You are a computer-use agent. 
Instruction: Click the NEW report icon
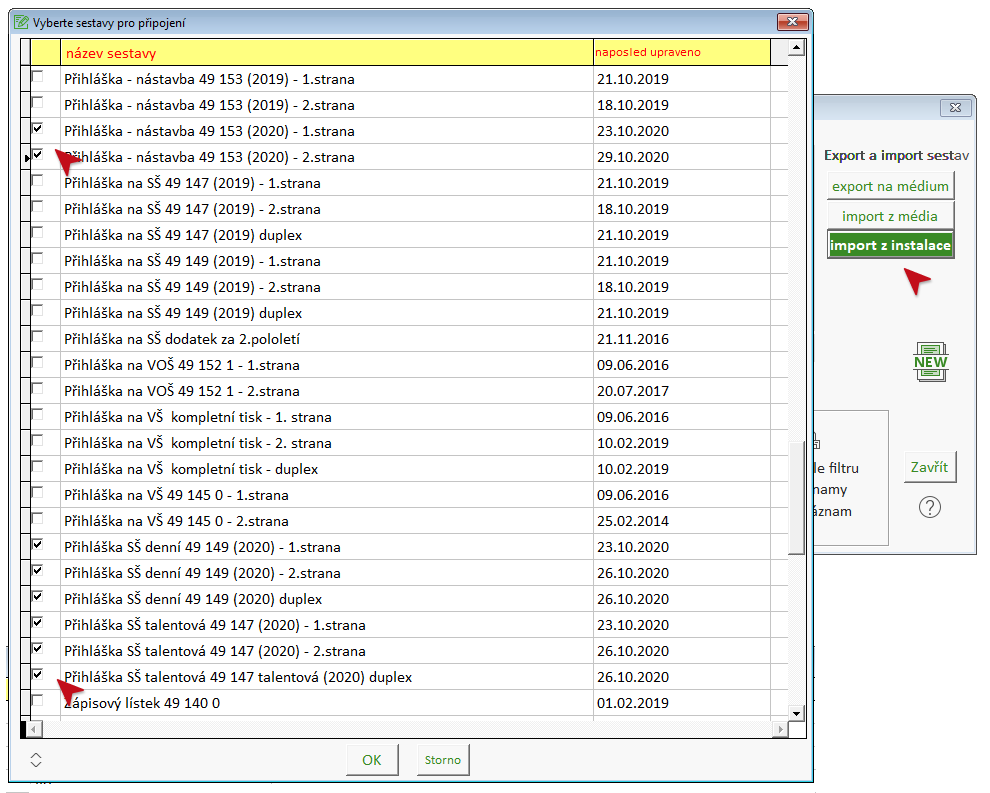[x=931, y=362]
